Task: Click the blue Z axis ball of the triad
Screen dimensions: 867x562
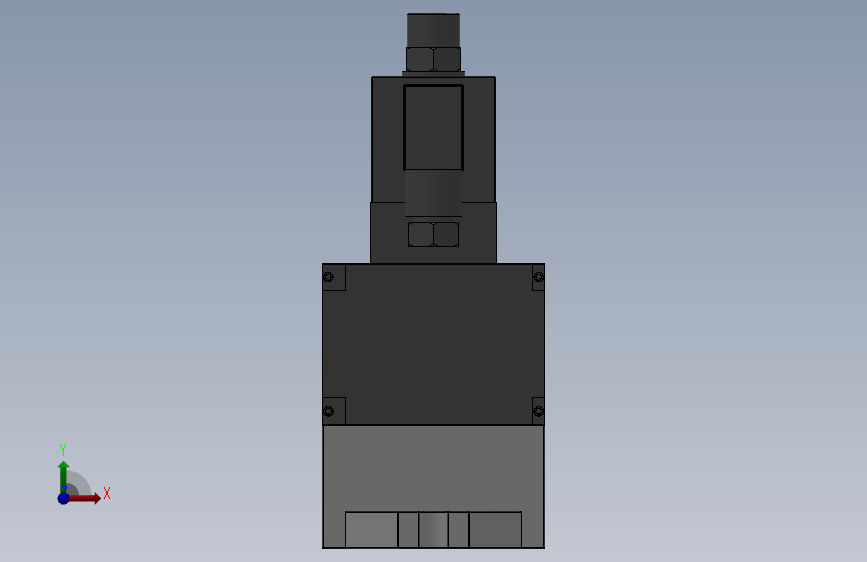Action: [x=64, y=498]
